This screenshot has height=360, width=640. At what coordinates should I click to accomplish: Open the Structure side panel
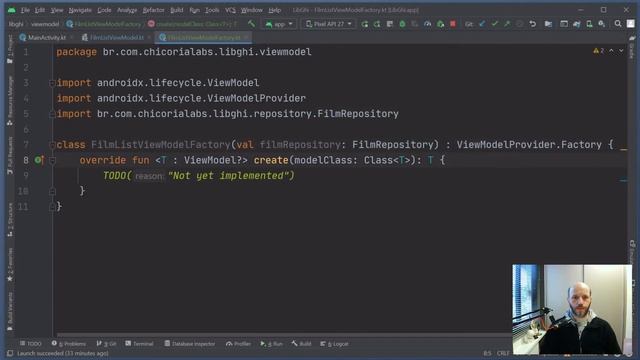(10, 220)
